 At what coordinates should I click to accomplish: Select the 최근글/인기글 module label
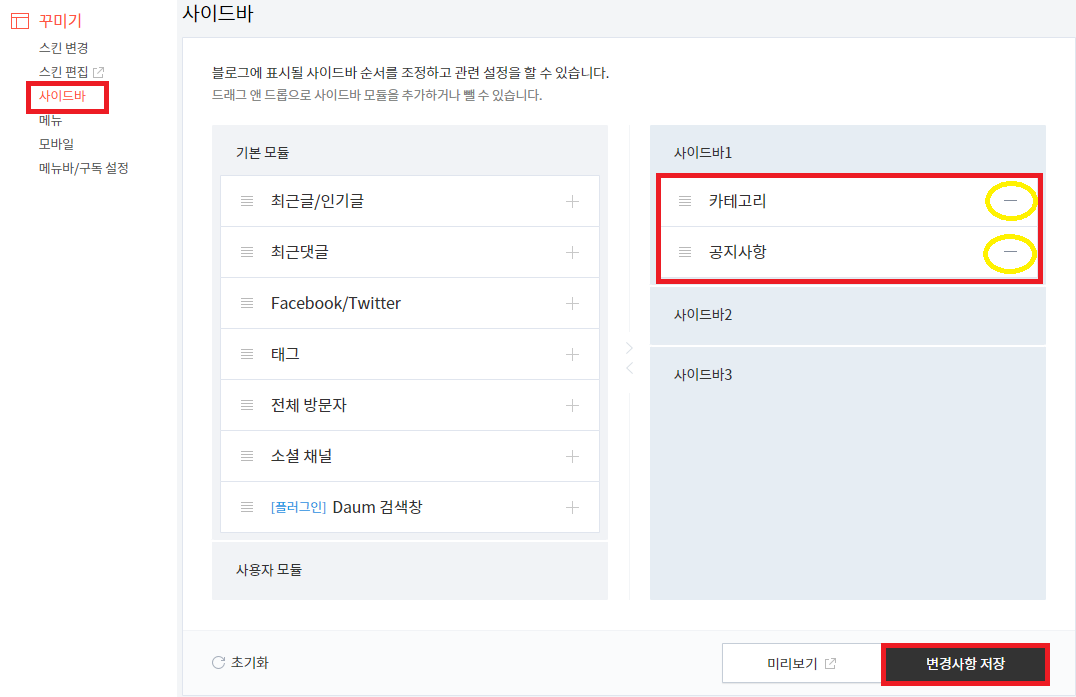(x=317, y=201)
